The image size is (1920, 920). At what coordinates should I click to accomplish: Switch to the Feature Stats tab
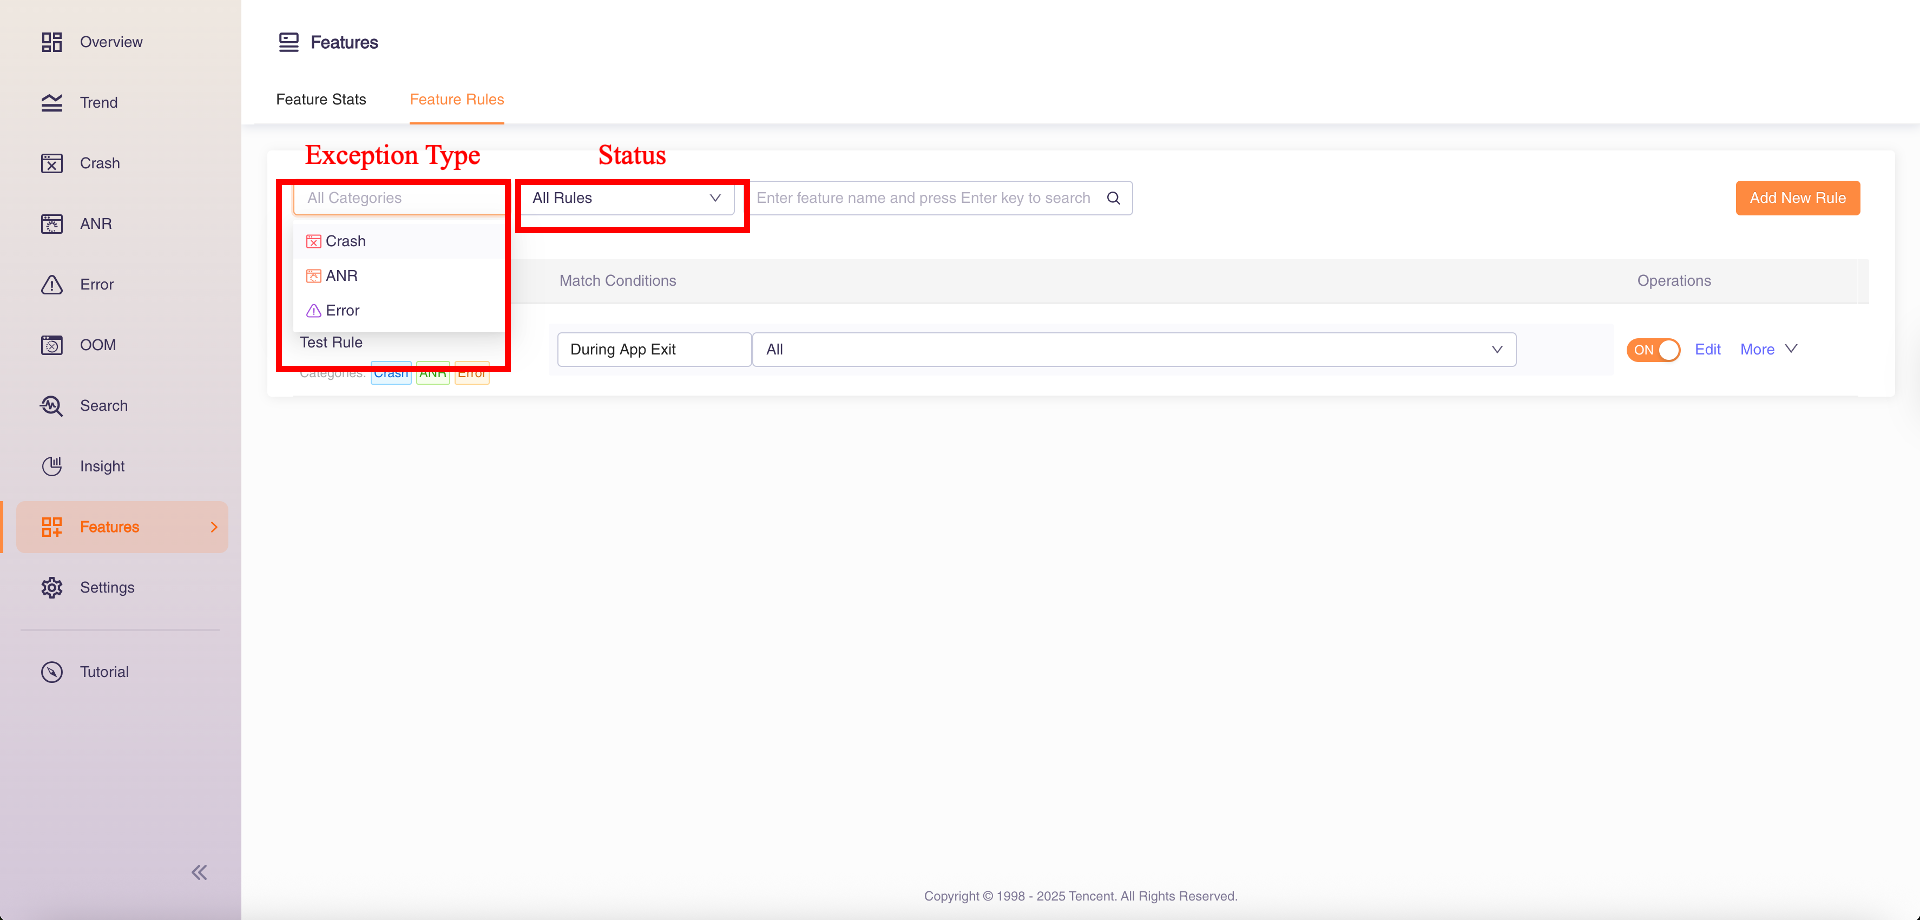click(321, 99)
